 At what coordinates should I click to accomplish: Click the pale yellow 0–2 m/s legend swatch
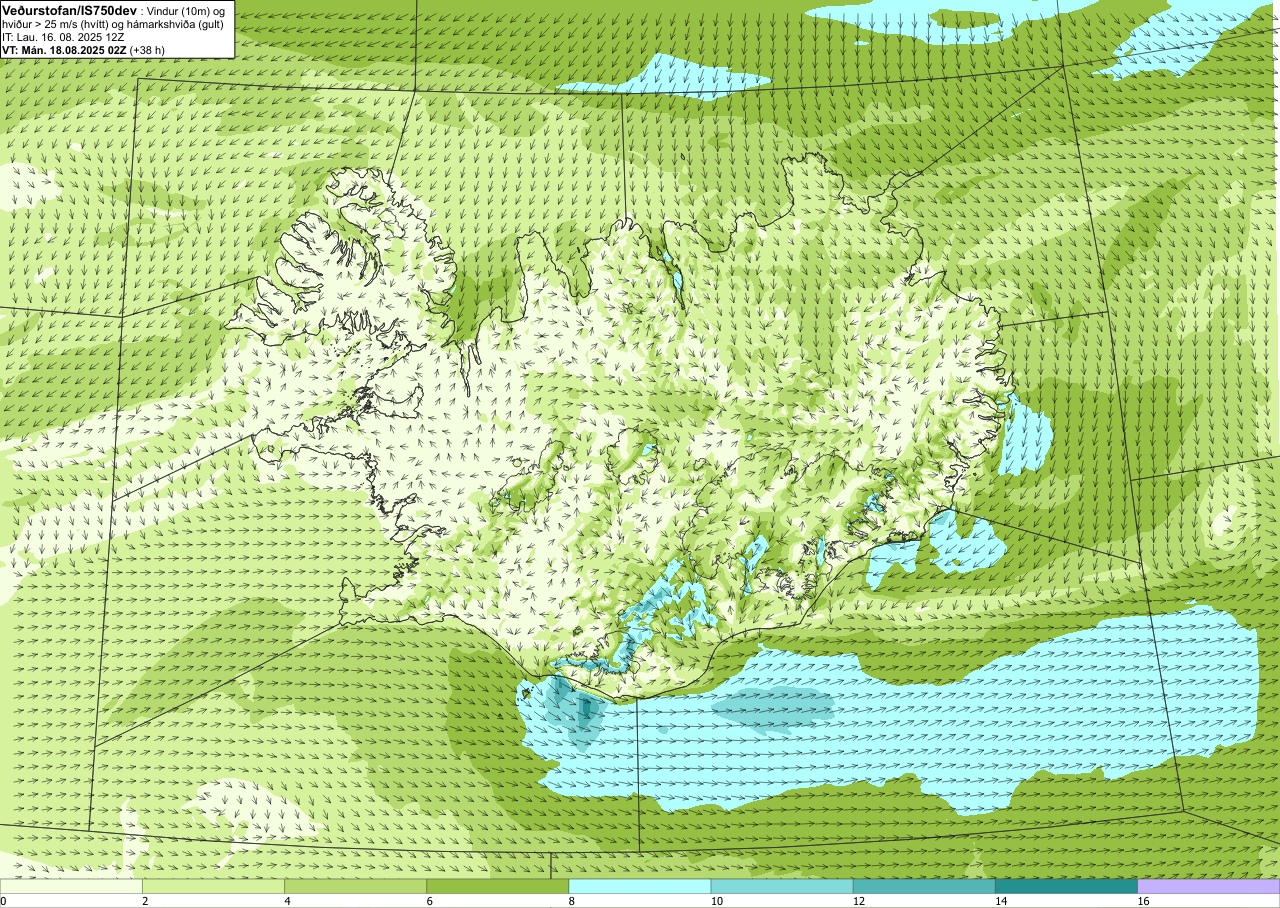click(x=71, y=886)
